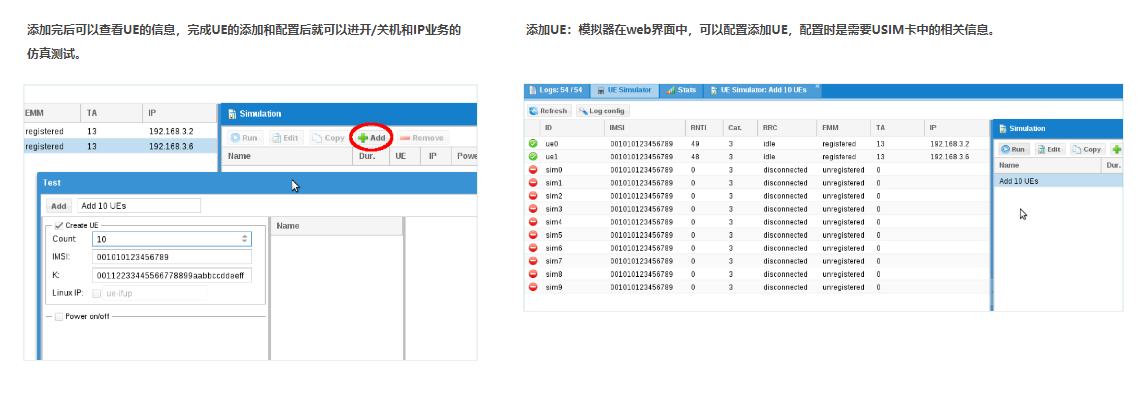
Task: Click IP 192.168.3.6 in ue1 row of right table
Action: pyautogui.click(x=950, y=157)
